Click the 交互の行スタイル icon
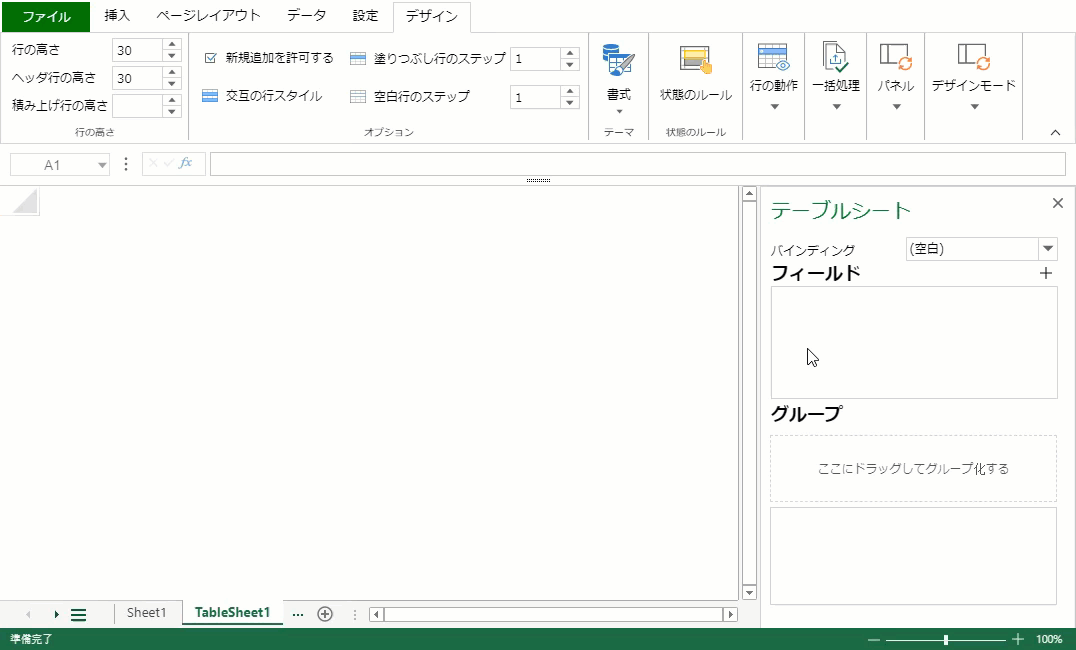 (210, 96)
